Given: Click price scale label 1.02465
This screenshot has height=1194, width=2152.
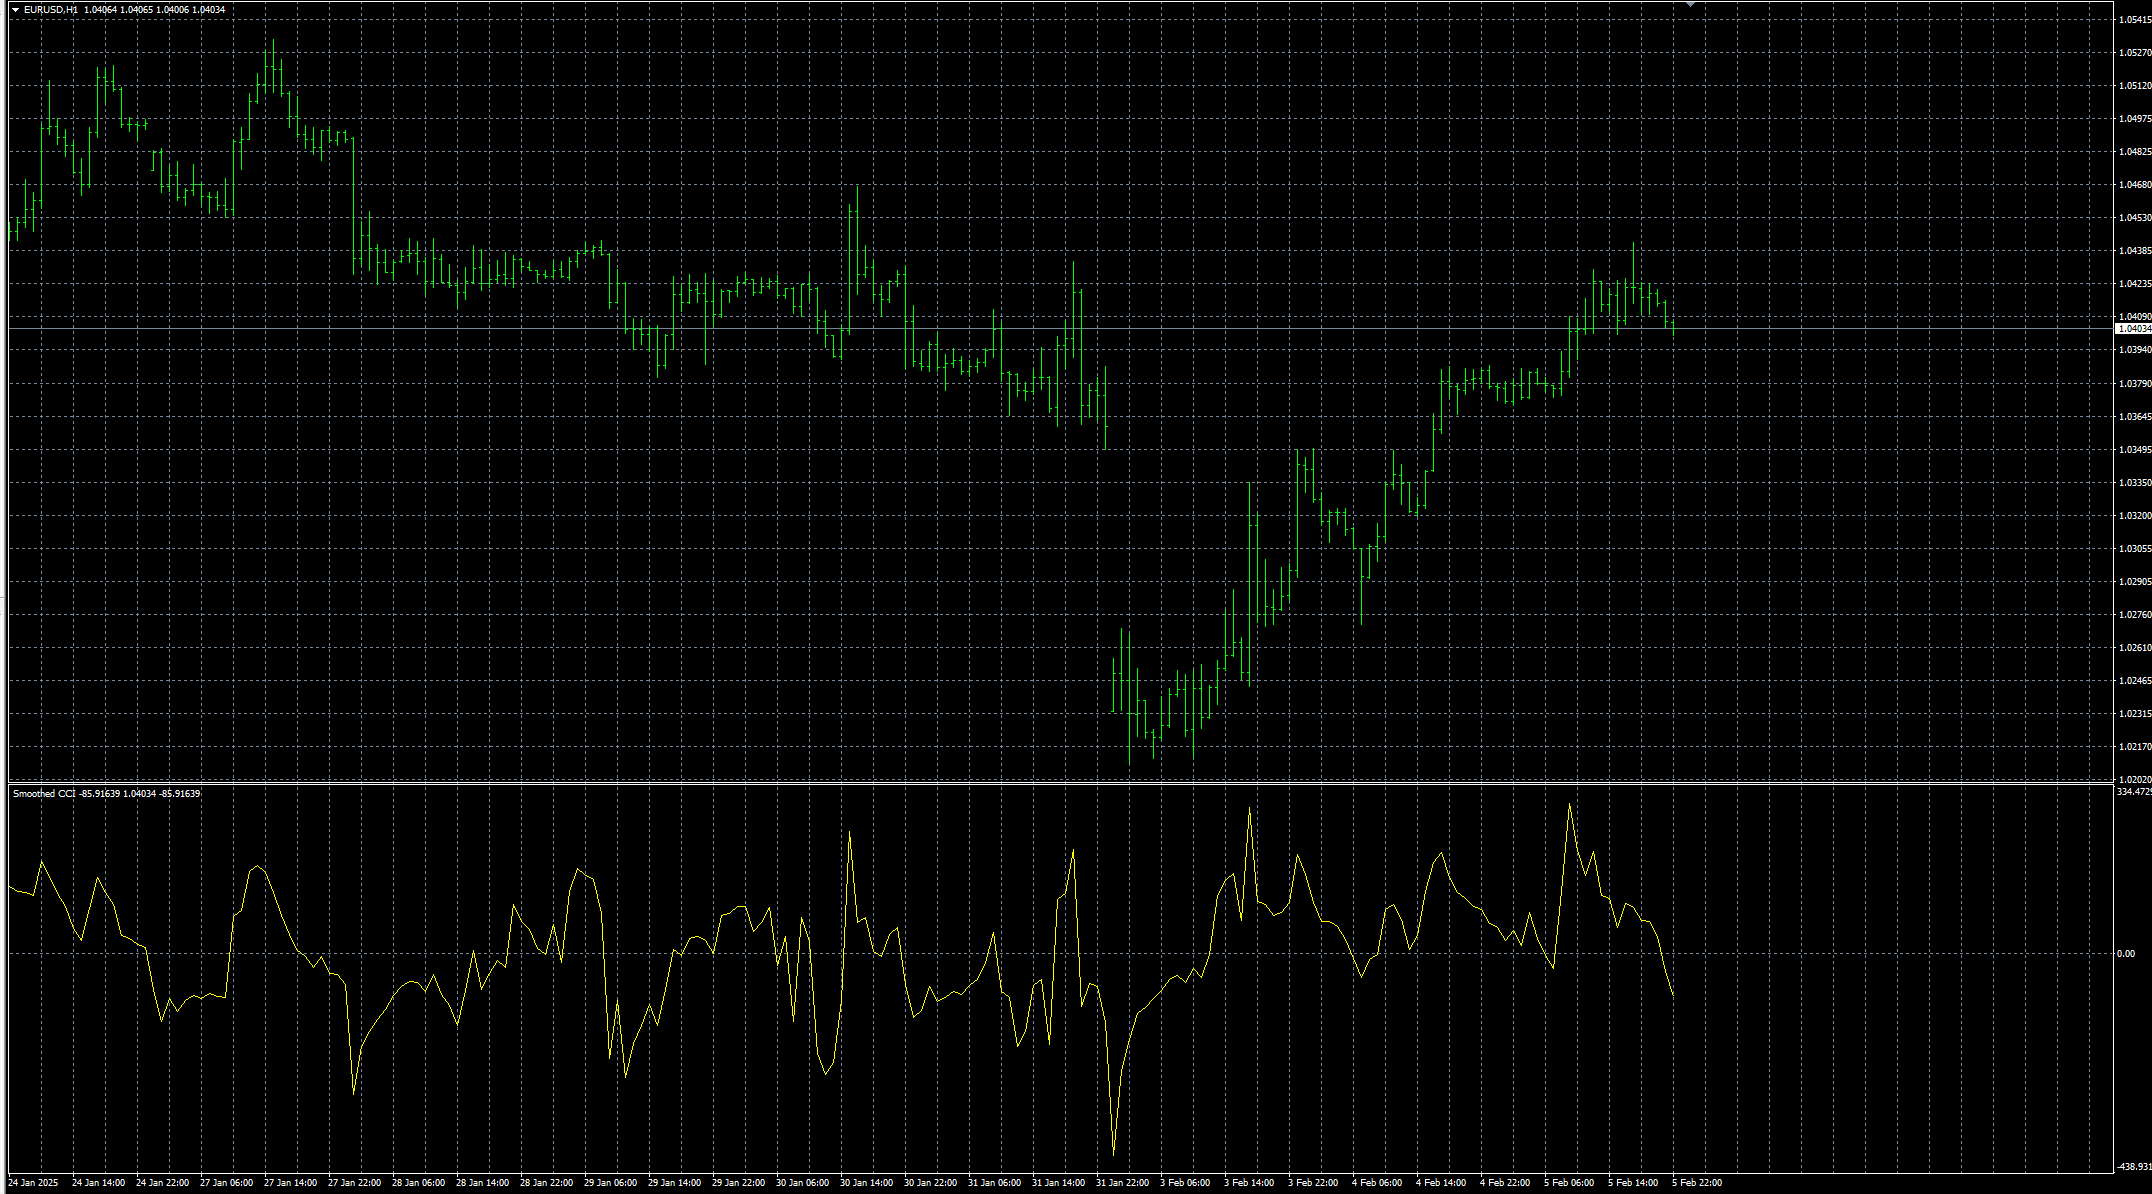Looking at the screenshot, I should pos(2135,681).
